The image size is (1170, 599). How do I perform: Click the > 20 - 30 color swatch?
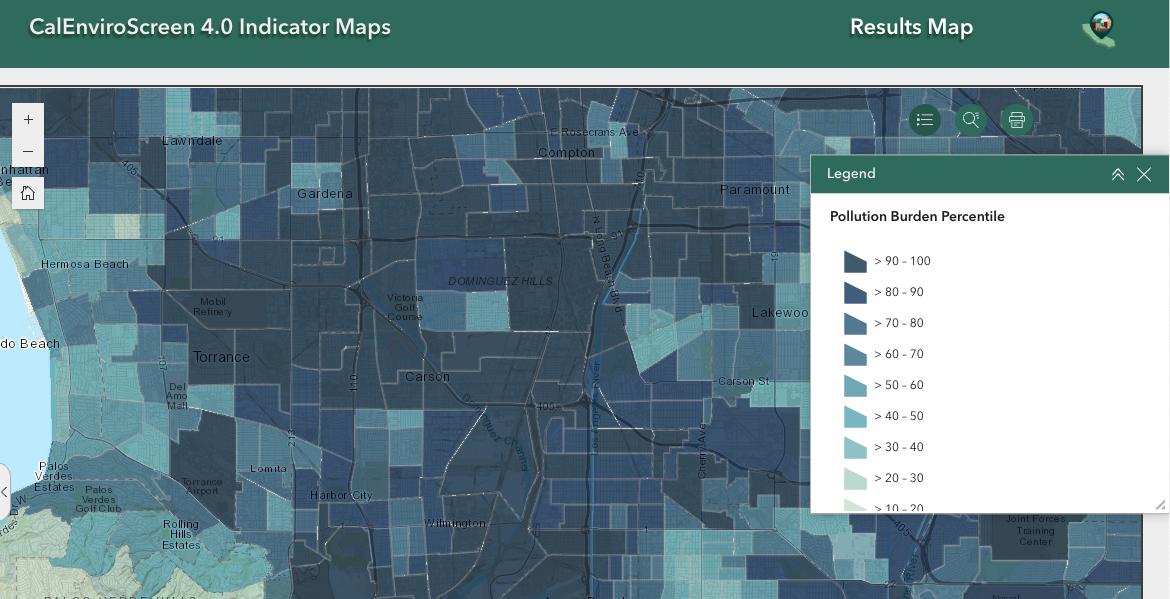pos(855,478)
